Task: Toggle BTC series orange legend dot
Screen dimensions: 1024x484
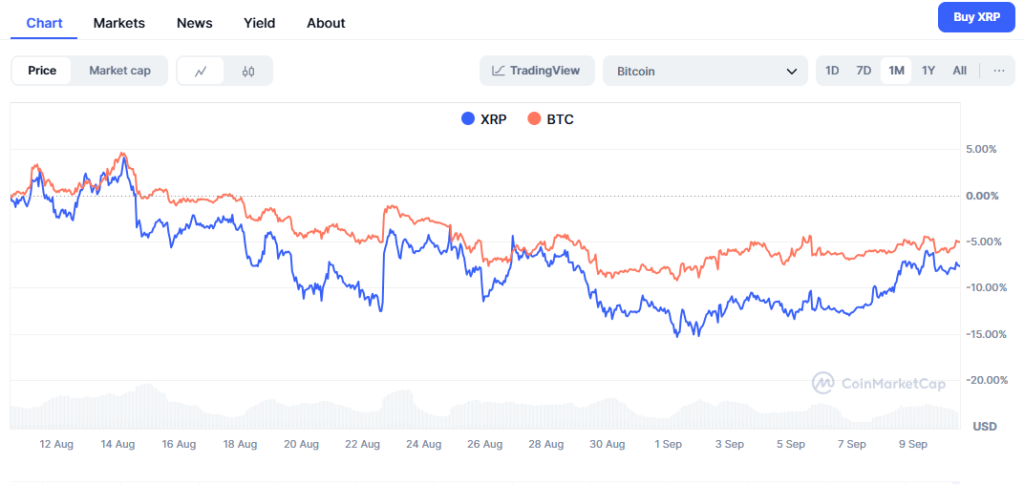Action: [x=534, y=119]
